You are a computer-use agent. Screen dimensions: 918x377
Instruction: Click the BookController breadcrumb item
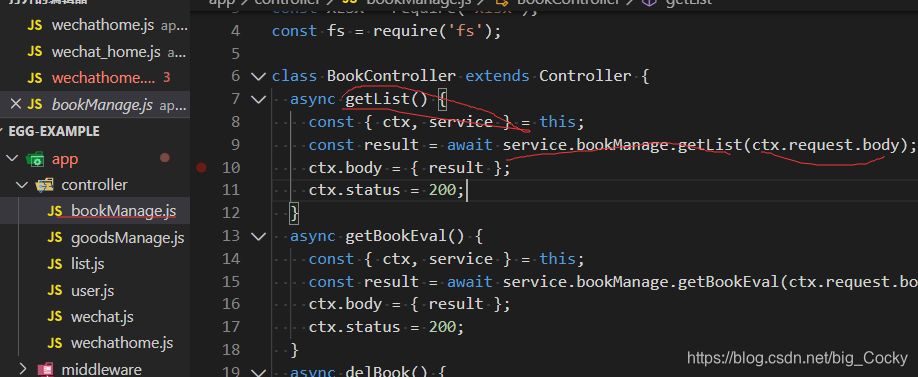pyautogui.click(x=568, y=2)
